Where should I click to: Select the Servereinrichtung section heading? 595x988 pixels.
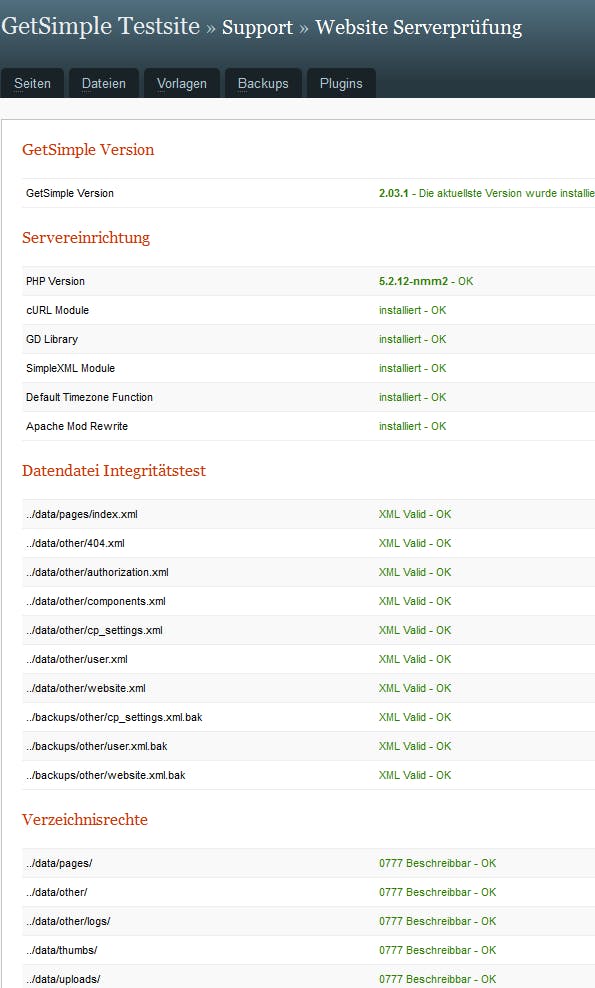tap(86, 238)
